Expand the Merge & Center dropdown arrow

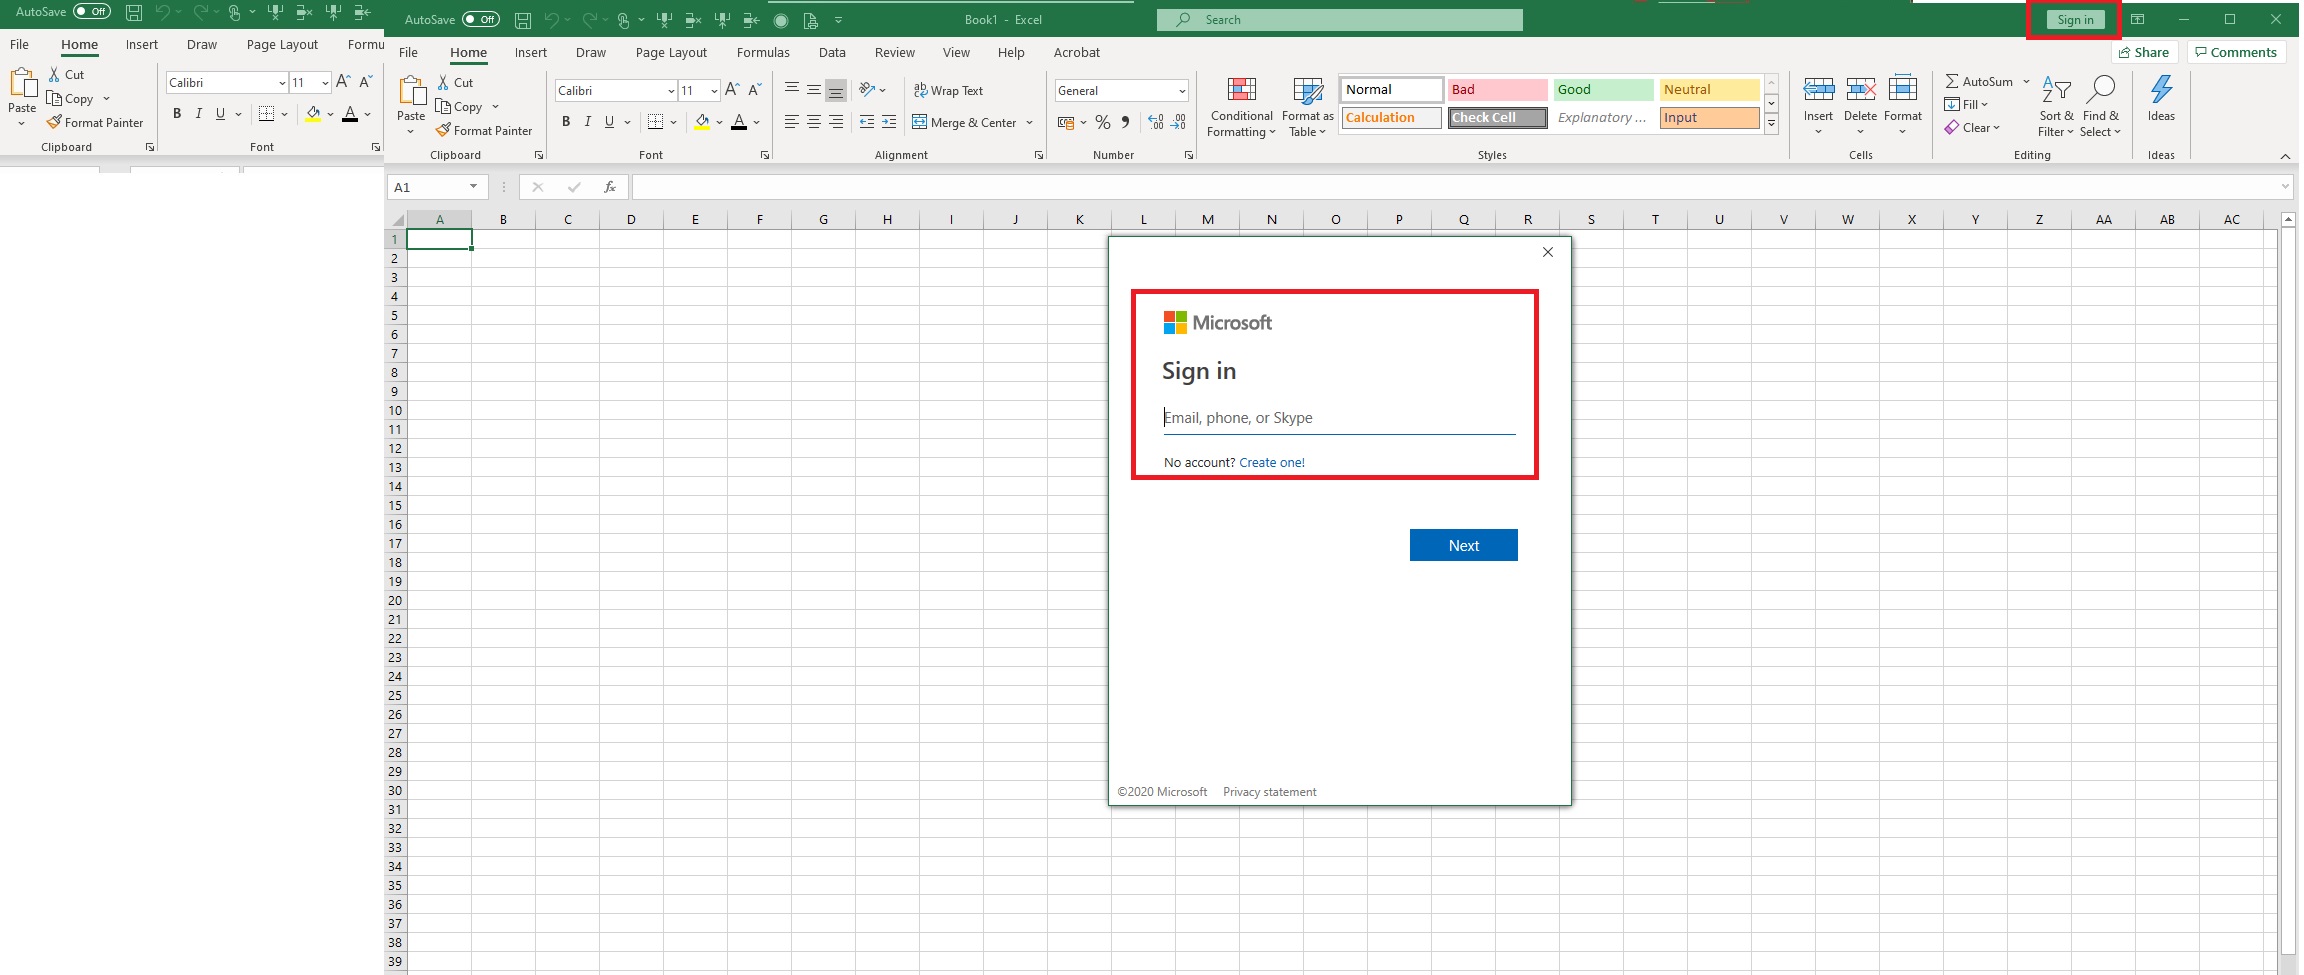tap(1029, 122)
